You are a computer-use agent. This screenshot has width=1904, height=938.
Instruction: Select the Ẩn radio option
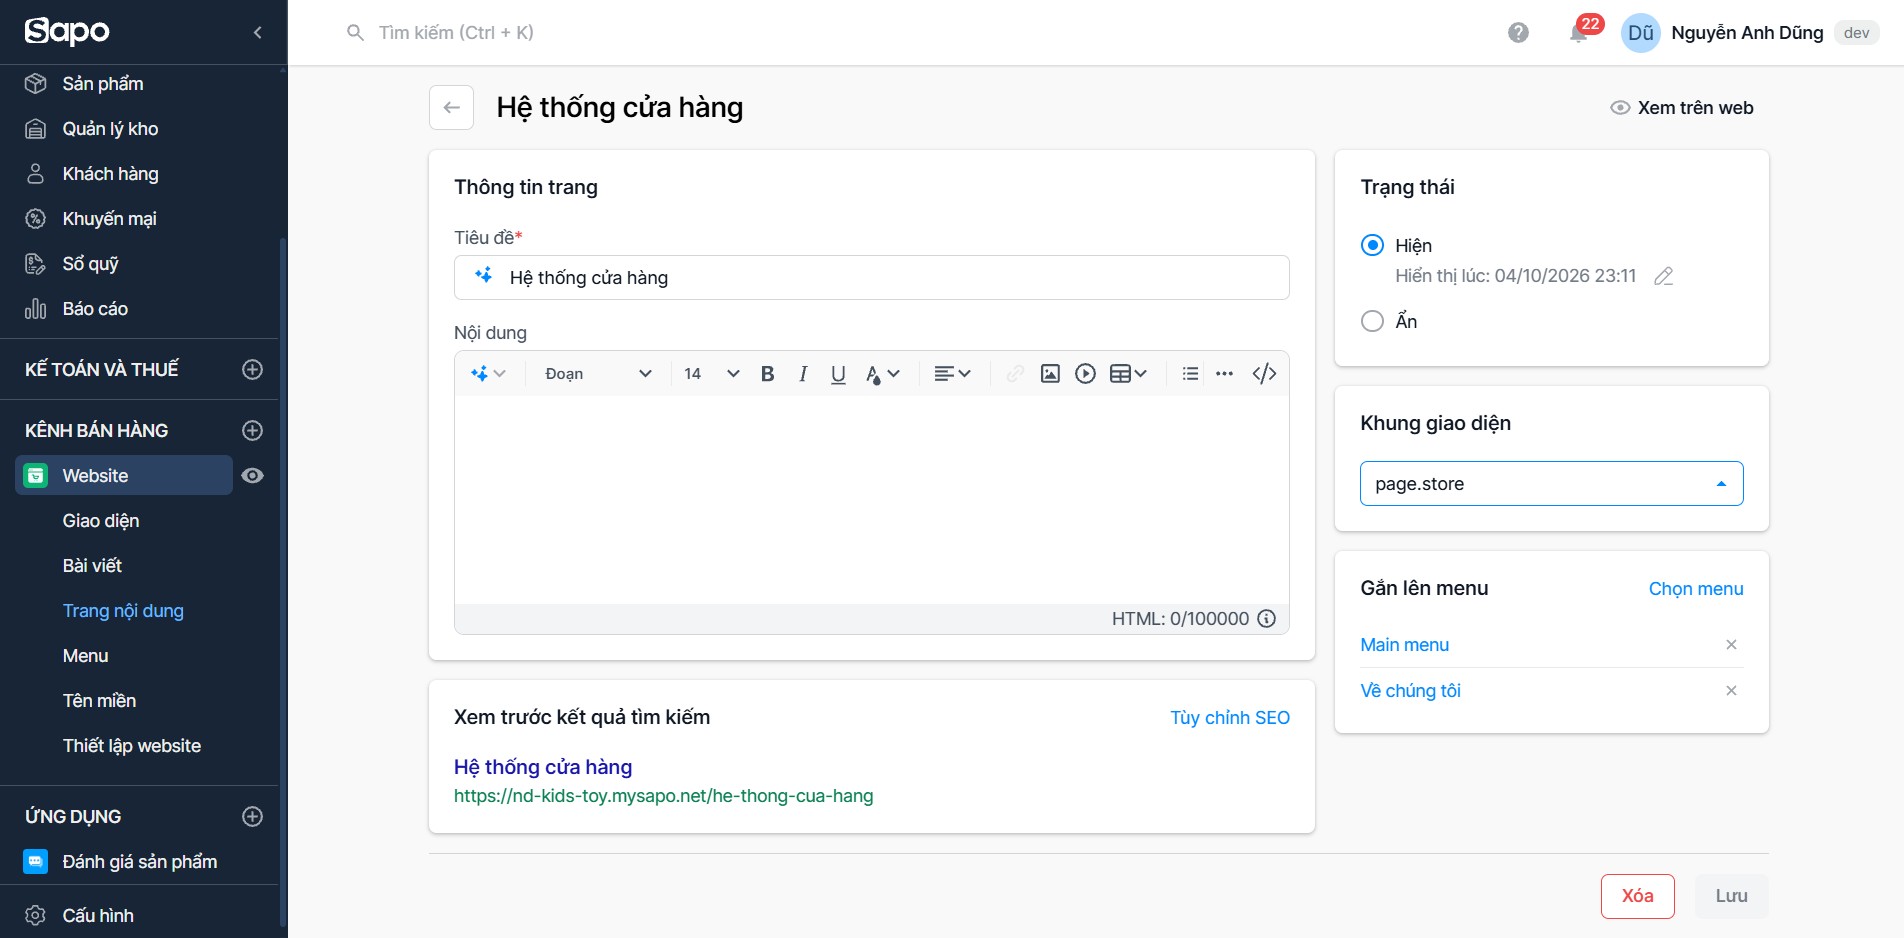tap(1373, 321)
